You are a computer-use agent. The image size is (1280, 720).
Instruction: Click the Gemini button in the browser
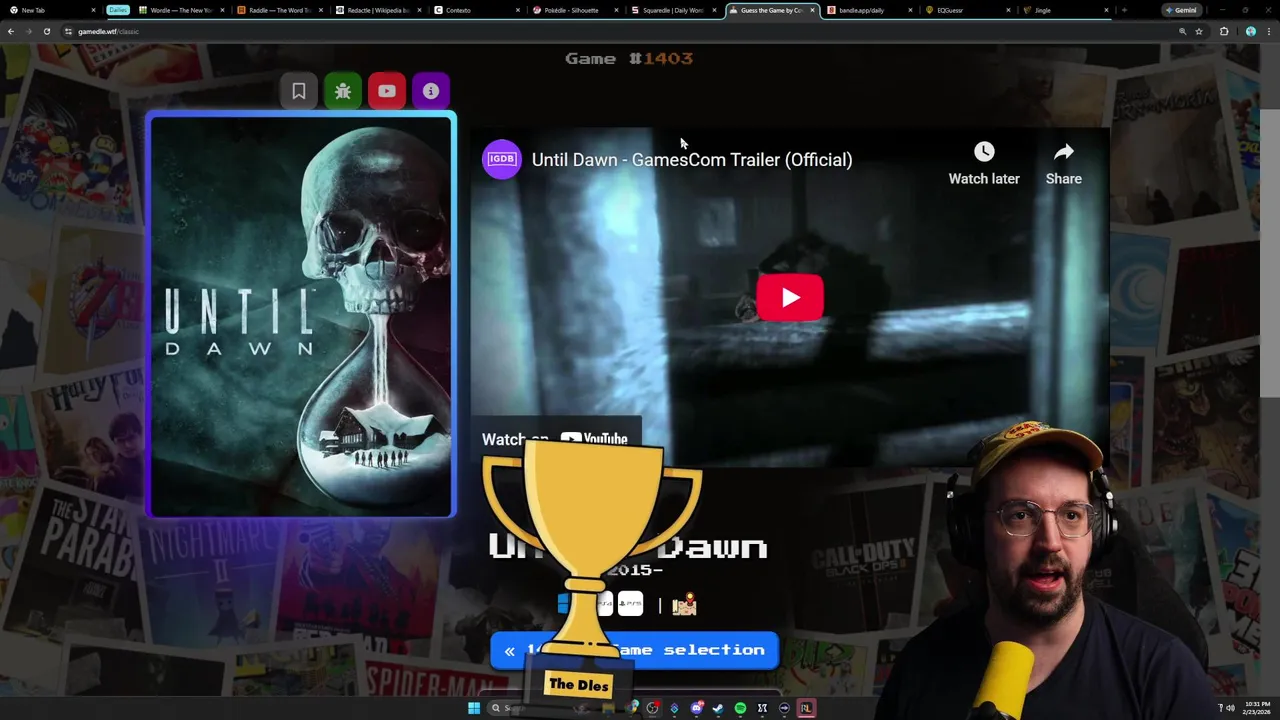[1180, 10]
